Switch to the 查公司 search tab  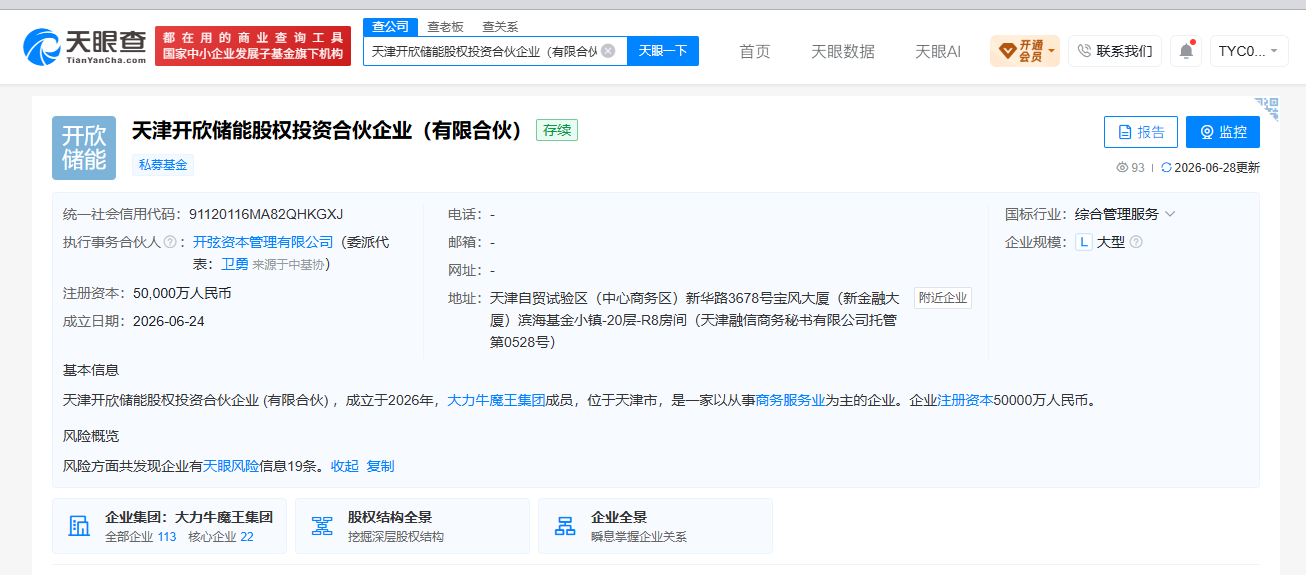[x=388, y=27]
